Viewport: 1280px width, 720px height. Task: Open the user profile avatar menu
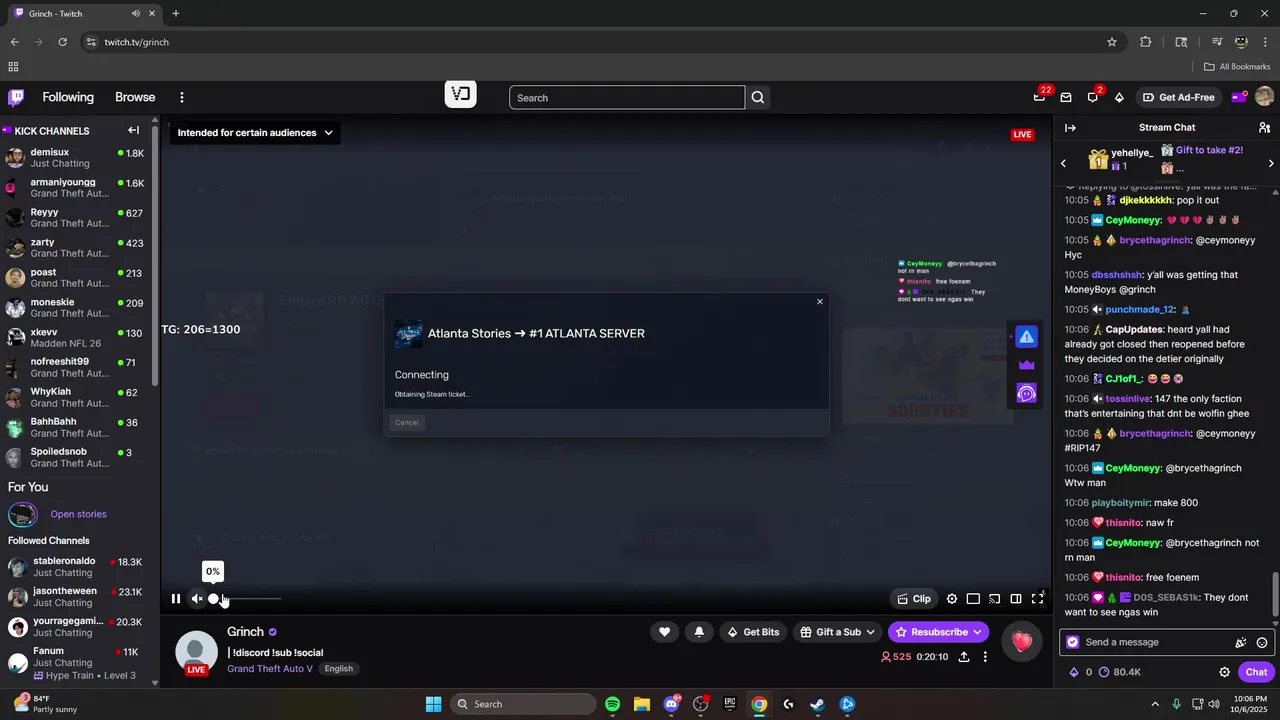tap(1264, 97)
